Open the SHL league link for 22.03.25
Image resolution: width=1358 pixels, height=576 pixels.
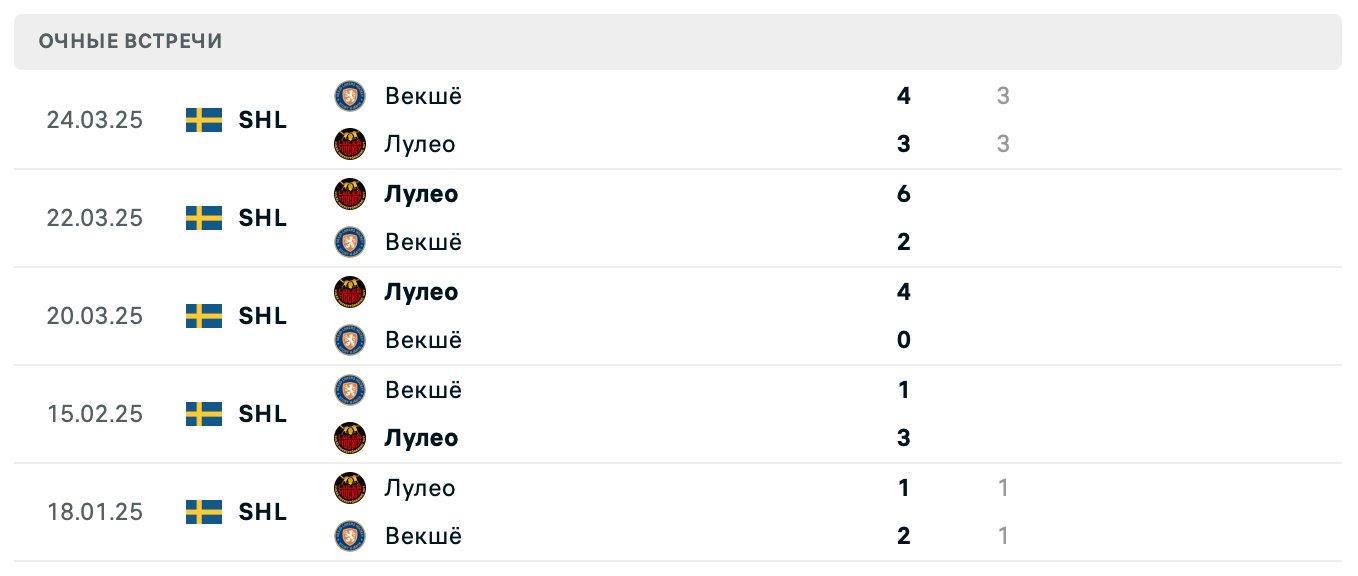click(x=263, y=218)
